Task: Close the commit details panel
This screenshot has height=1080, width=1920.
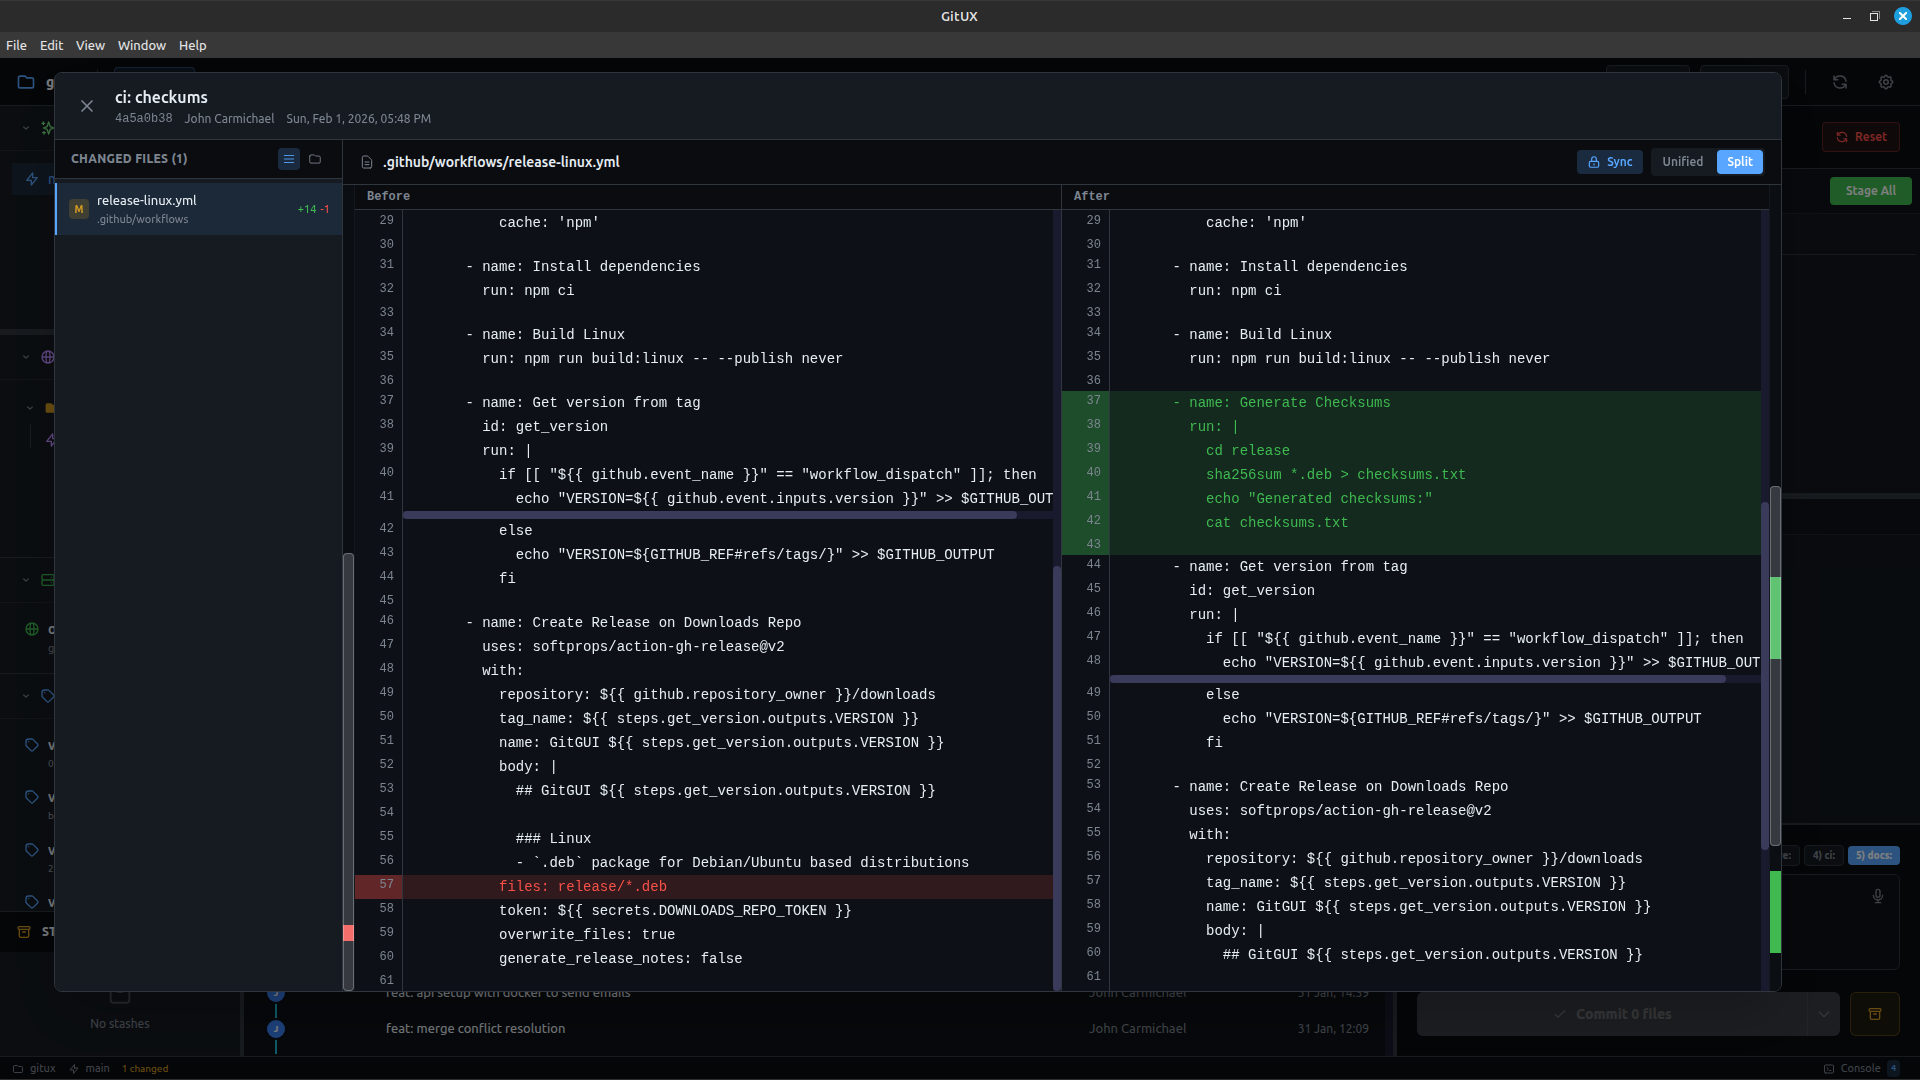Action: [87, 106]
